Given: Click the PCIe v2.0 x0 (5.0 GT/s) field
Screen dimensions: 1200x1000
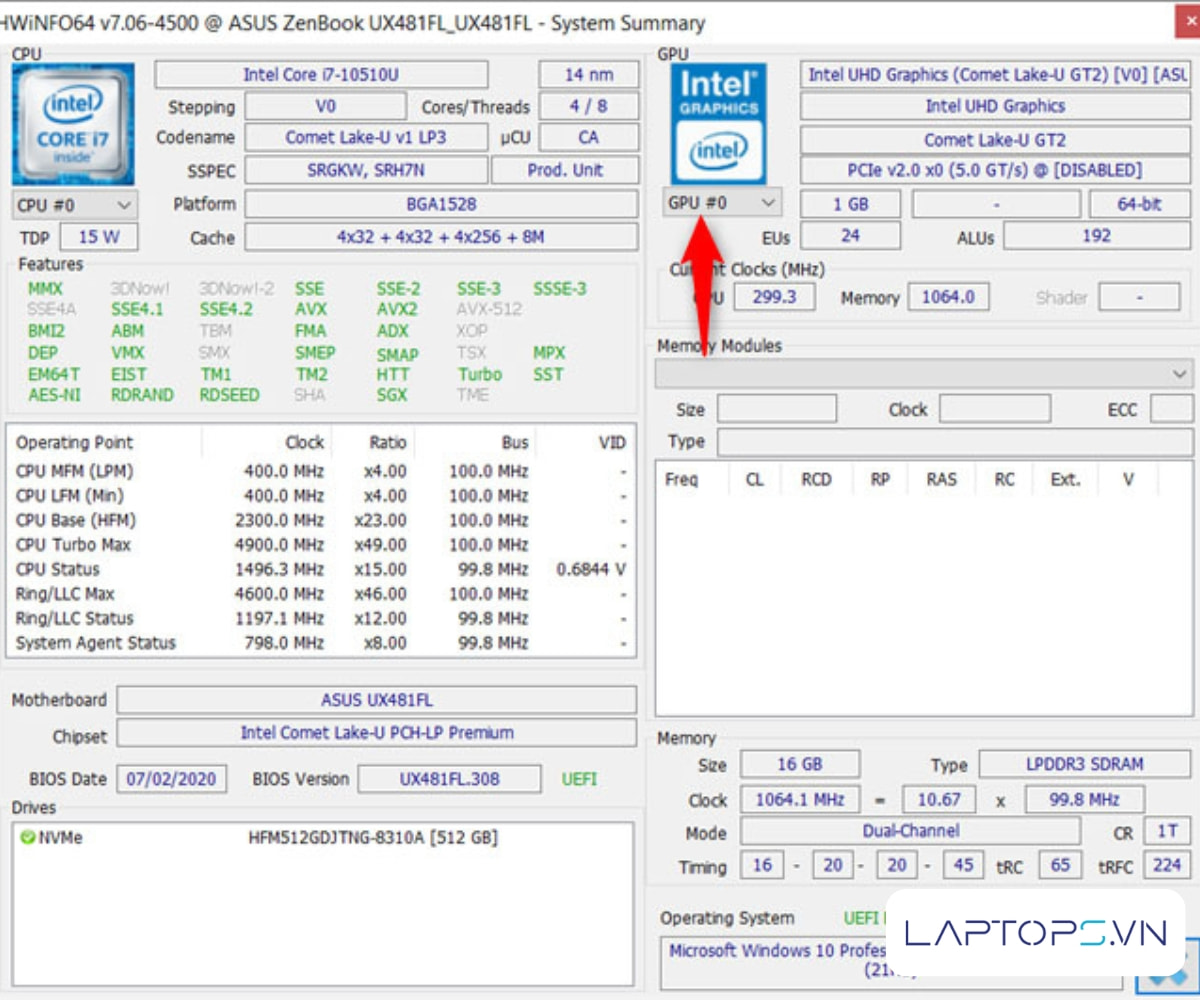Looking at the screenshot, I should 995,171.
